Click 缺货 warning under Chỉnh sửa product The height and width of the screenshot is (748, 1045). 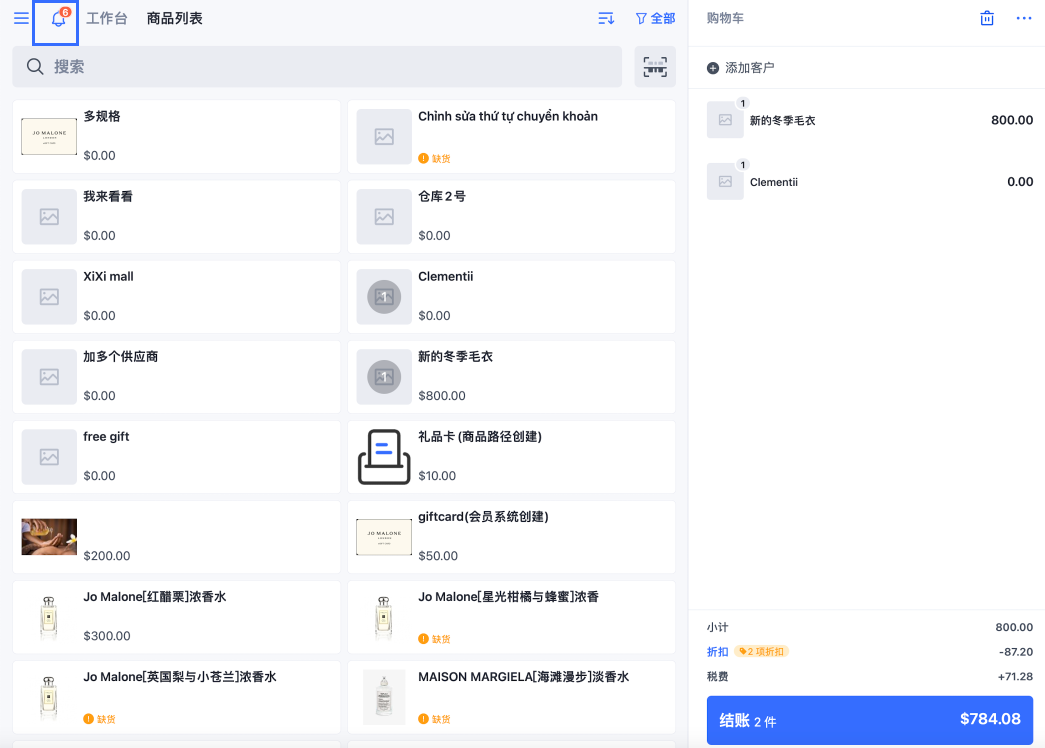click(x=435, y=159)
